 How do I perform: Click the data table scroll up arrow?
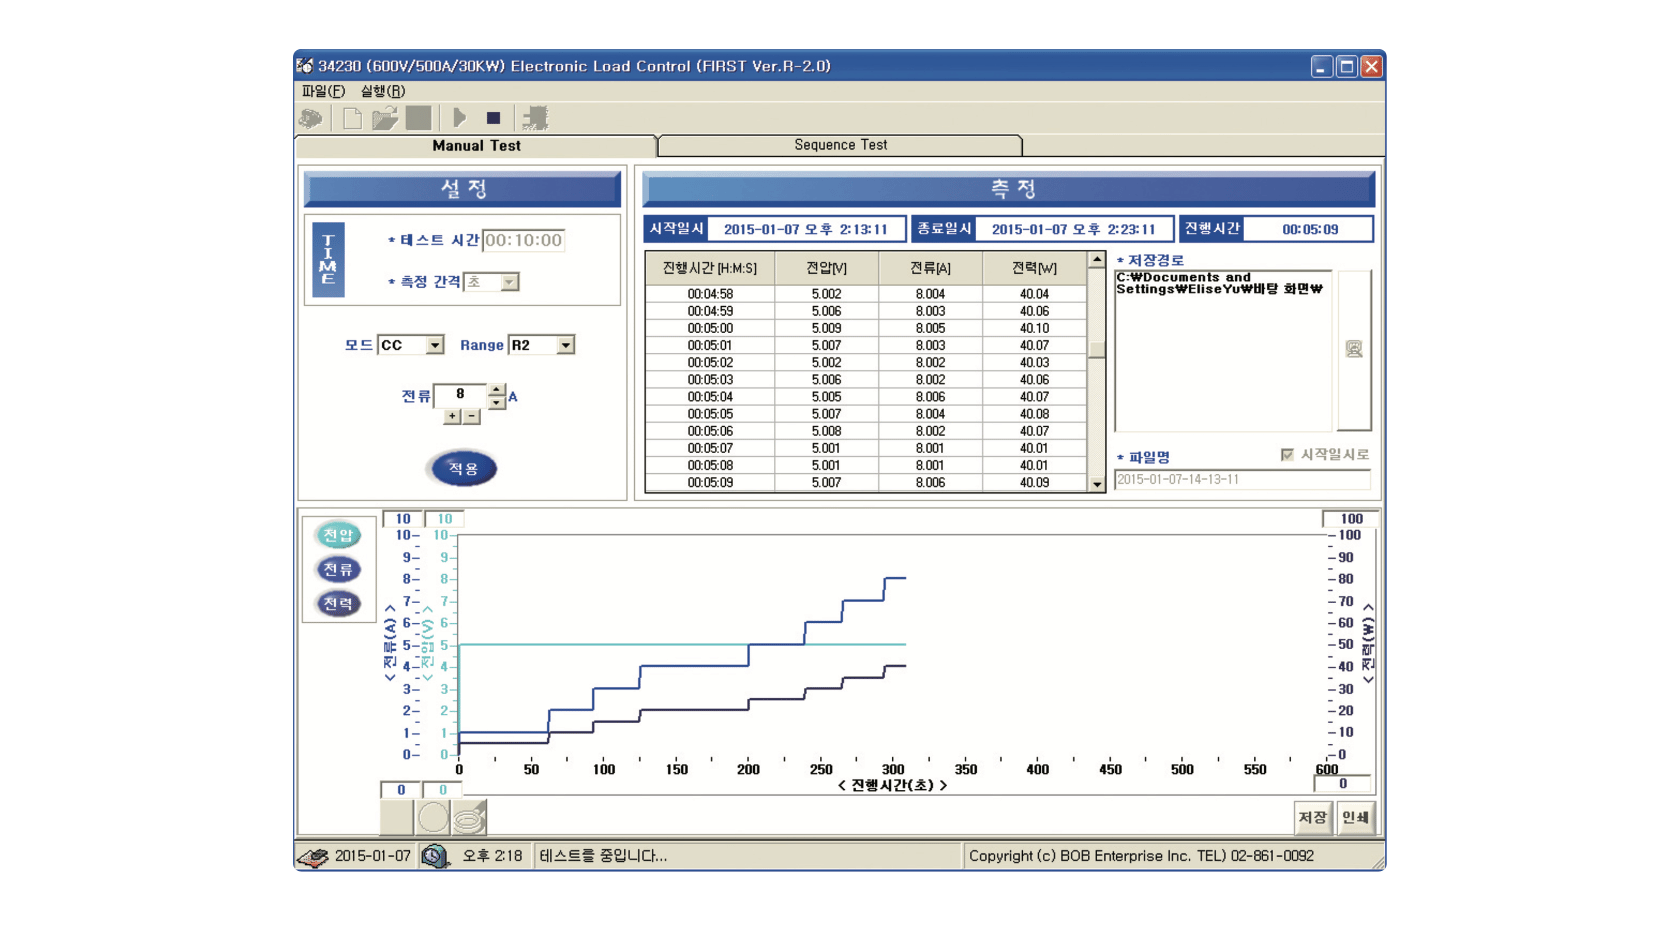point(1097,260)
